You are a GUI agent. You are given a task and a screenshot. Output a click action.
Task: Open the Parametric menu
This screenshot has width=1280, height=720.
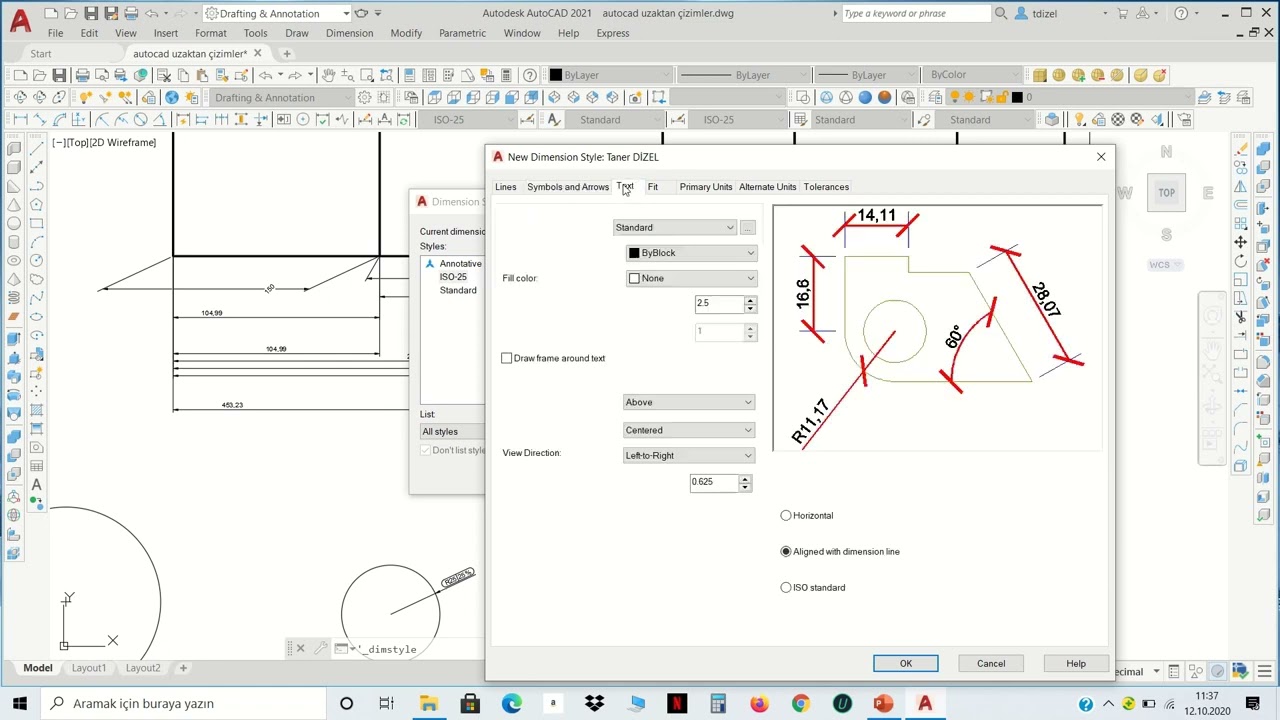click(462, 33)
